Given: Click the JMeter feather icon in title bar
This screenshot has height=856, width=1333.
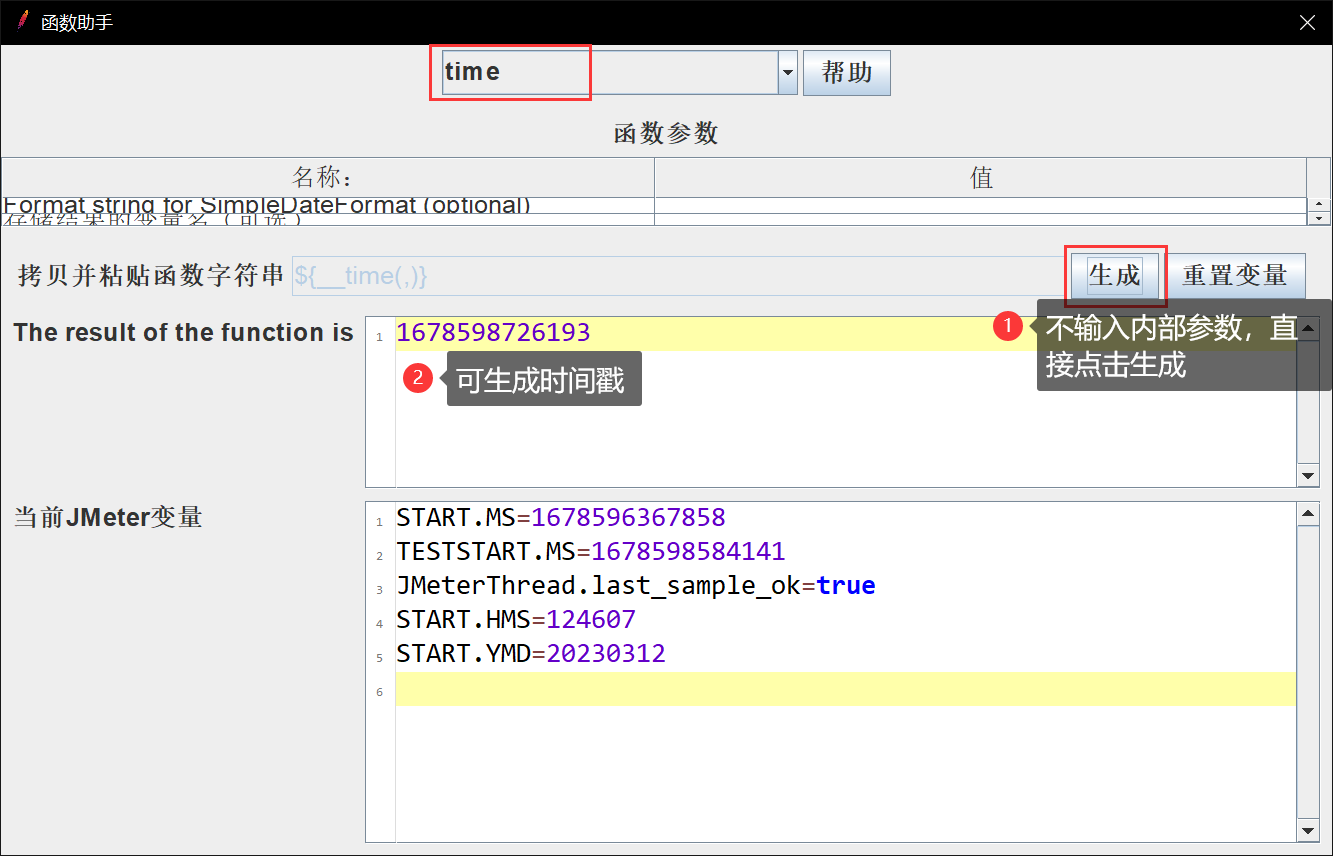Looking at the screenshot, I should pos(22,21).
